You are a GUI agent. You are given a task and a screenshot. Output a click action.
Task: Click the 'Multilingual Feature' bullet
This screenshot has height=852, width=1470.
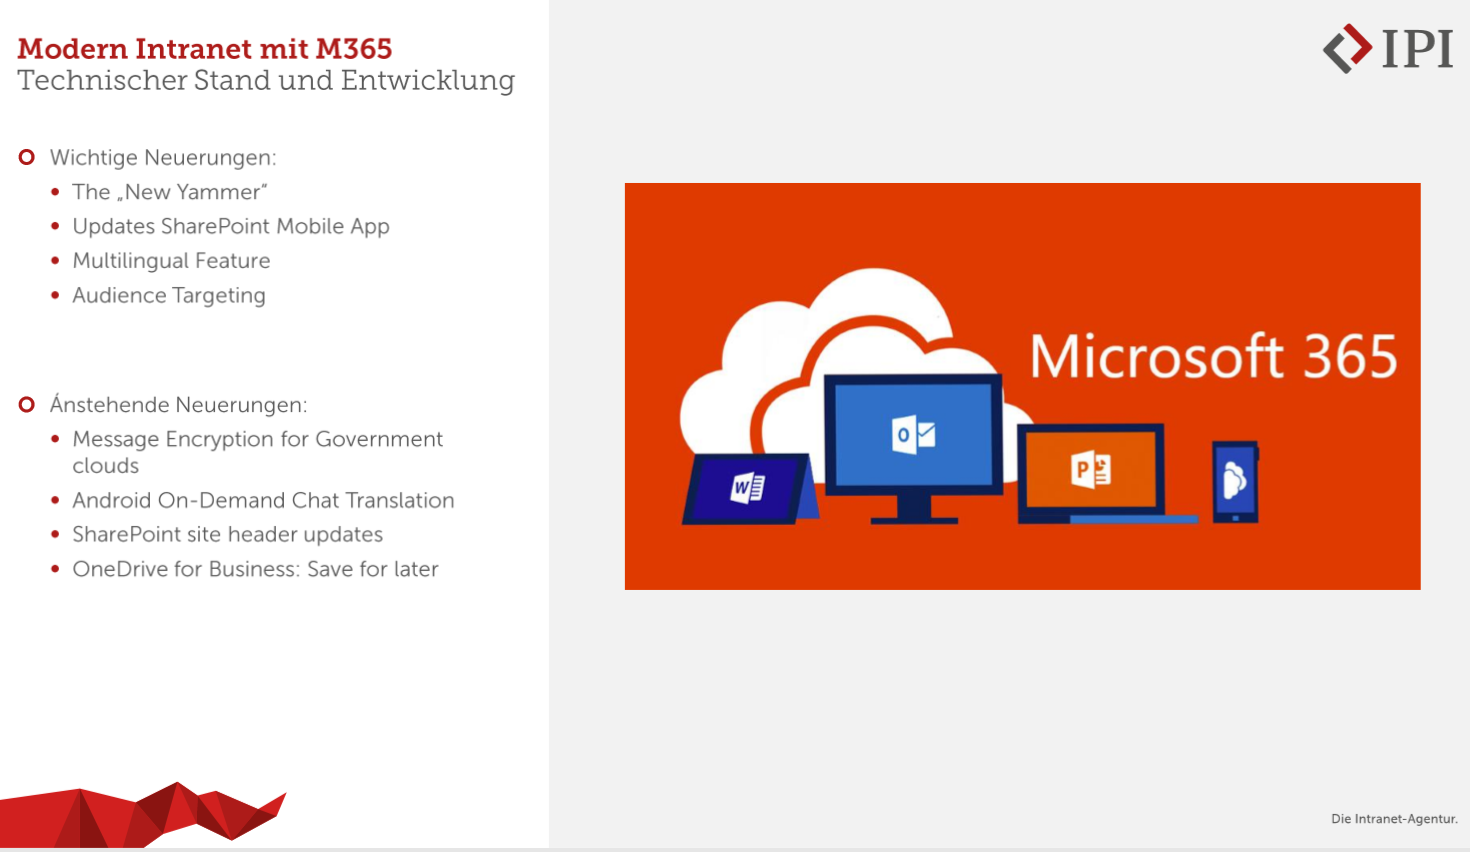pos(171,261)
